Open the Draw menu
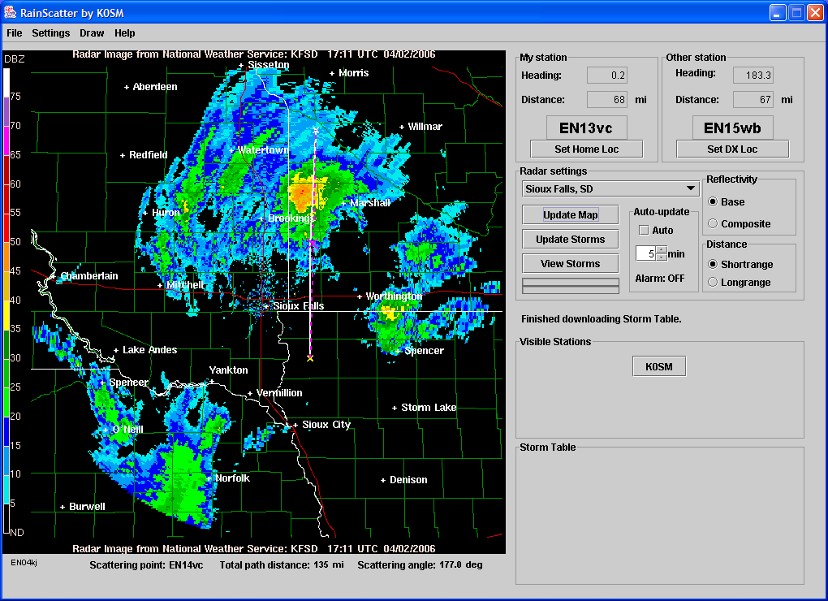 tap(92, 33)
